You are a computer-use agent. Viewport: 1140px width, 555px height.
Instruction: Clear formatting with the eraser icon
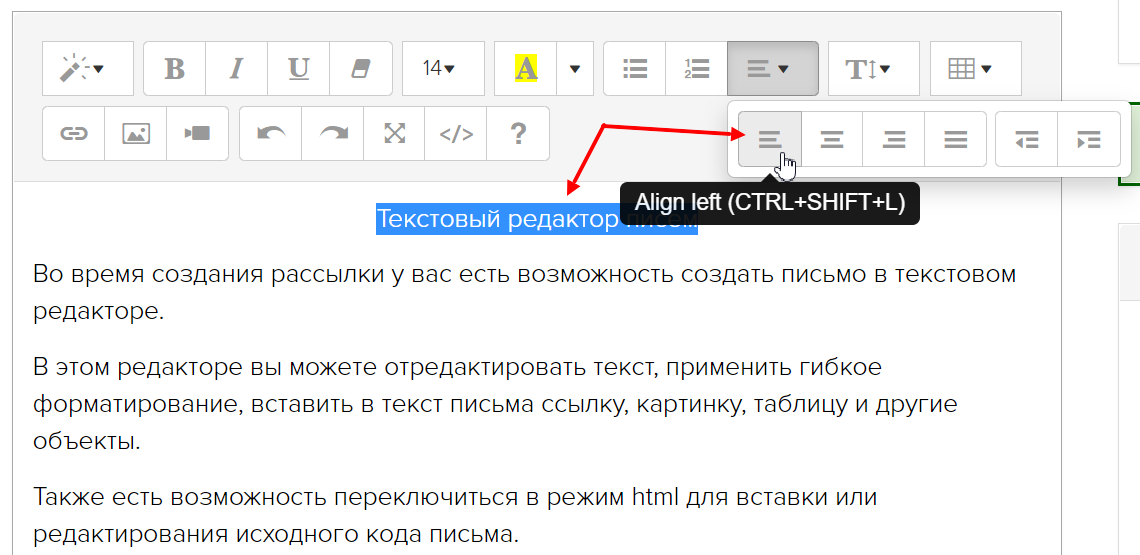point(360,69)
